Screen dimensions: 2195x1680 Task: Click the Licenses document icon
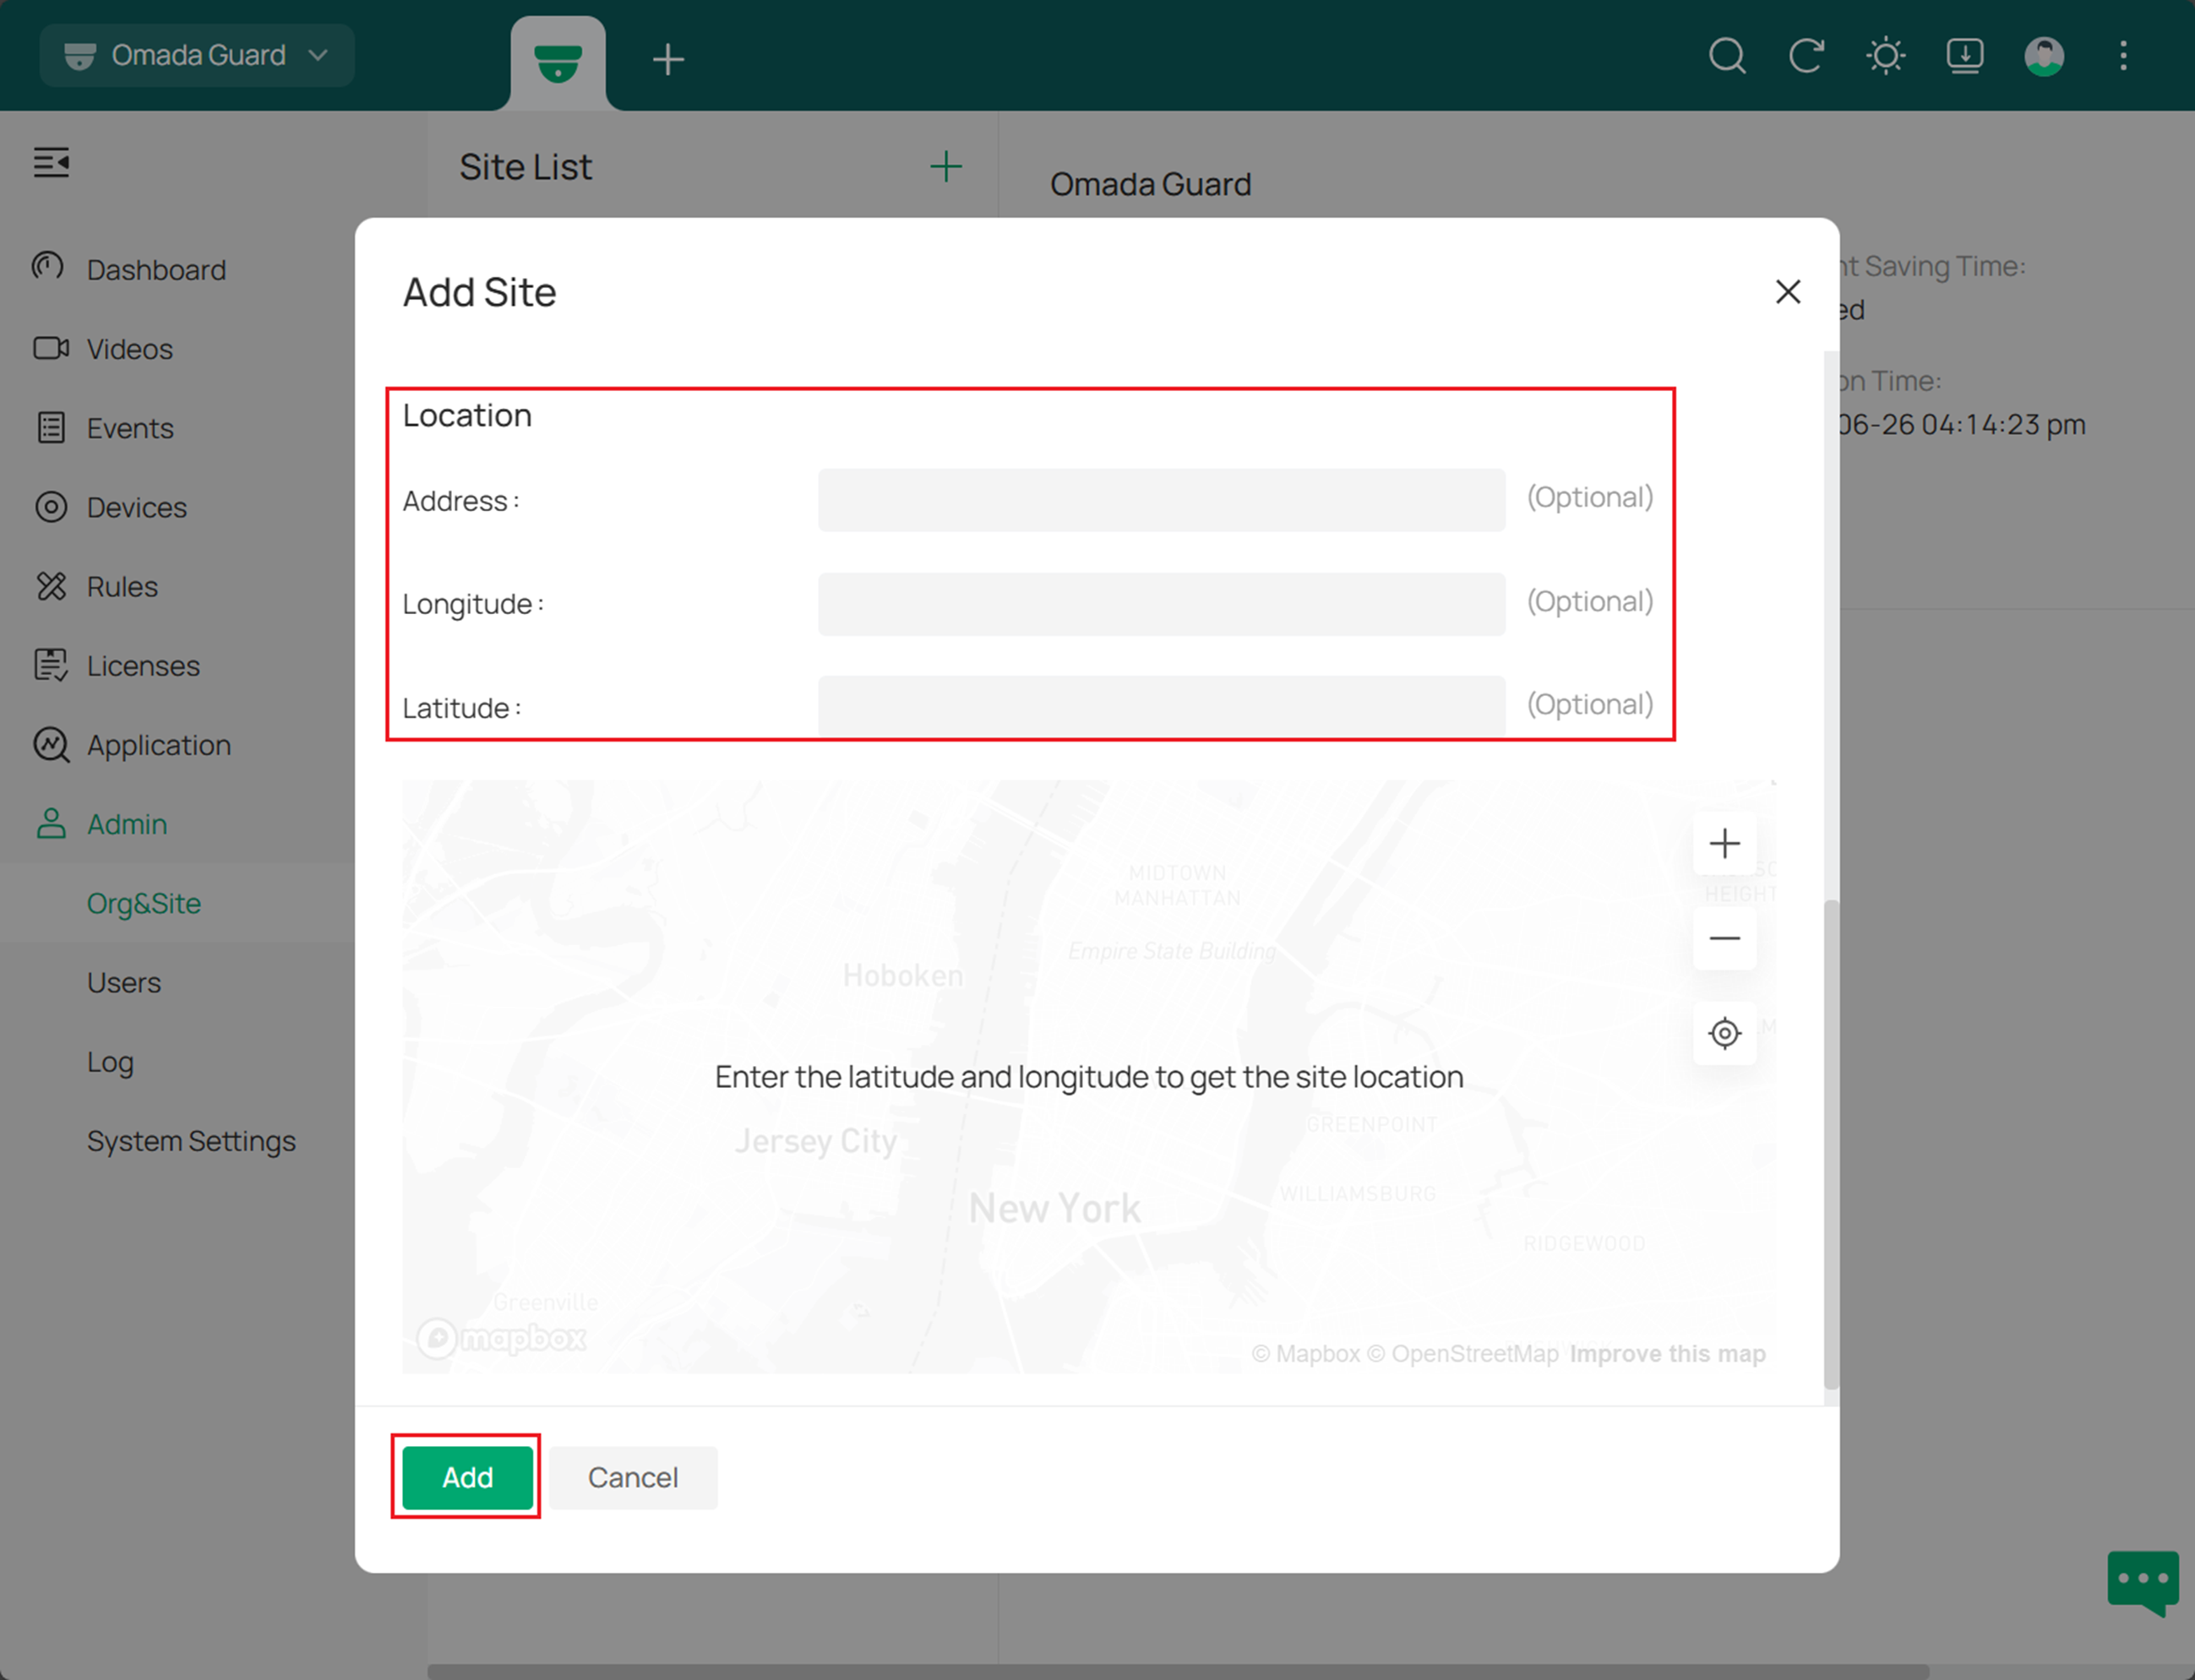pyautogui.click(x=51, y=665)
